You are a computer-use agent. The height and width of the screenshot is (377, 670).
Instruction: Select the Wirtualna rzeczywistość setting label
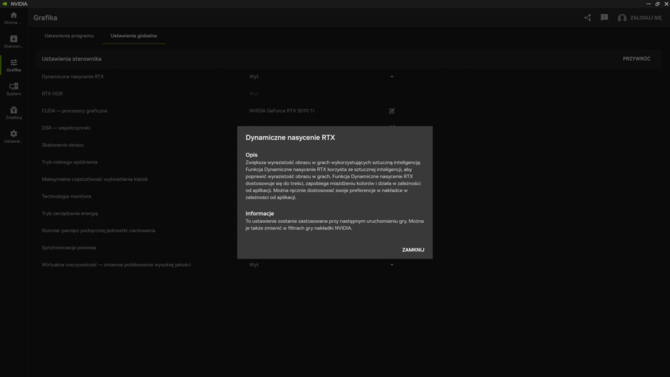click(x=116, y=265)
